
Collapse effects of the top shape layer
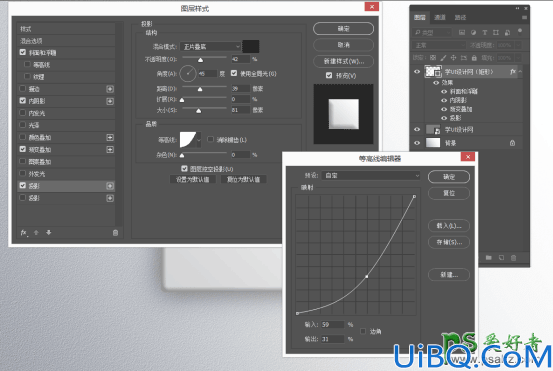pos(520,72)
